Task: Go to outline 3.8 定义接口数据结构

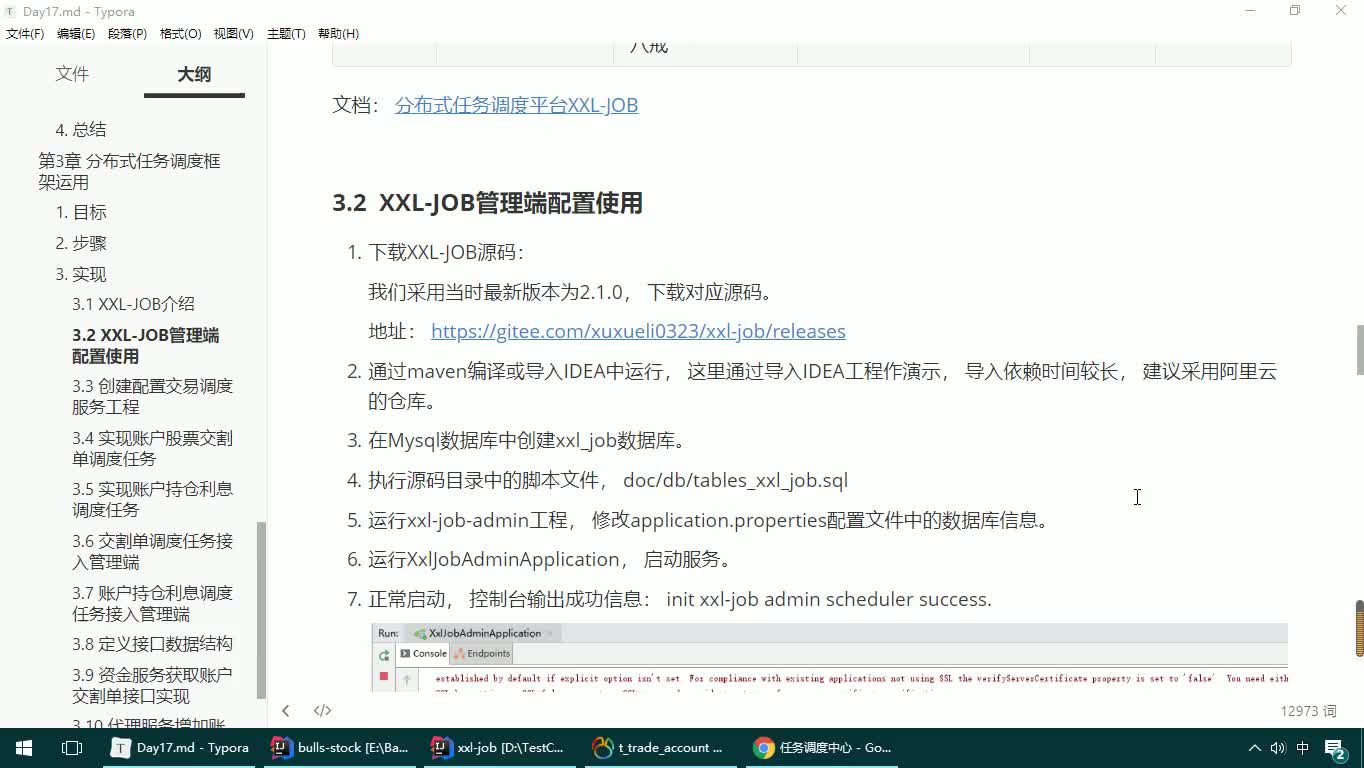Action: click(x=152, y=644)
